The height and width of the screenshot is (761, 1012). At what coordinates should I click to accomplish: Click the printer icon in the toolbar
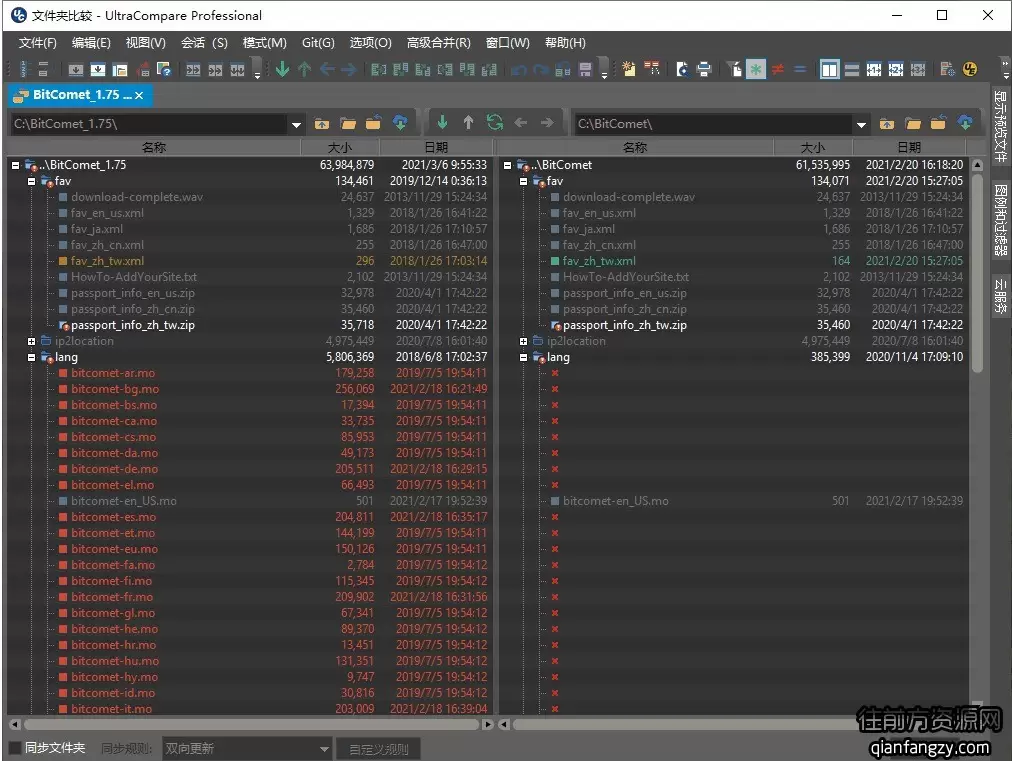click(704, 69)
